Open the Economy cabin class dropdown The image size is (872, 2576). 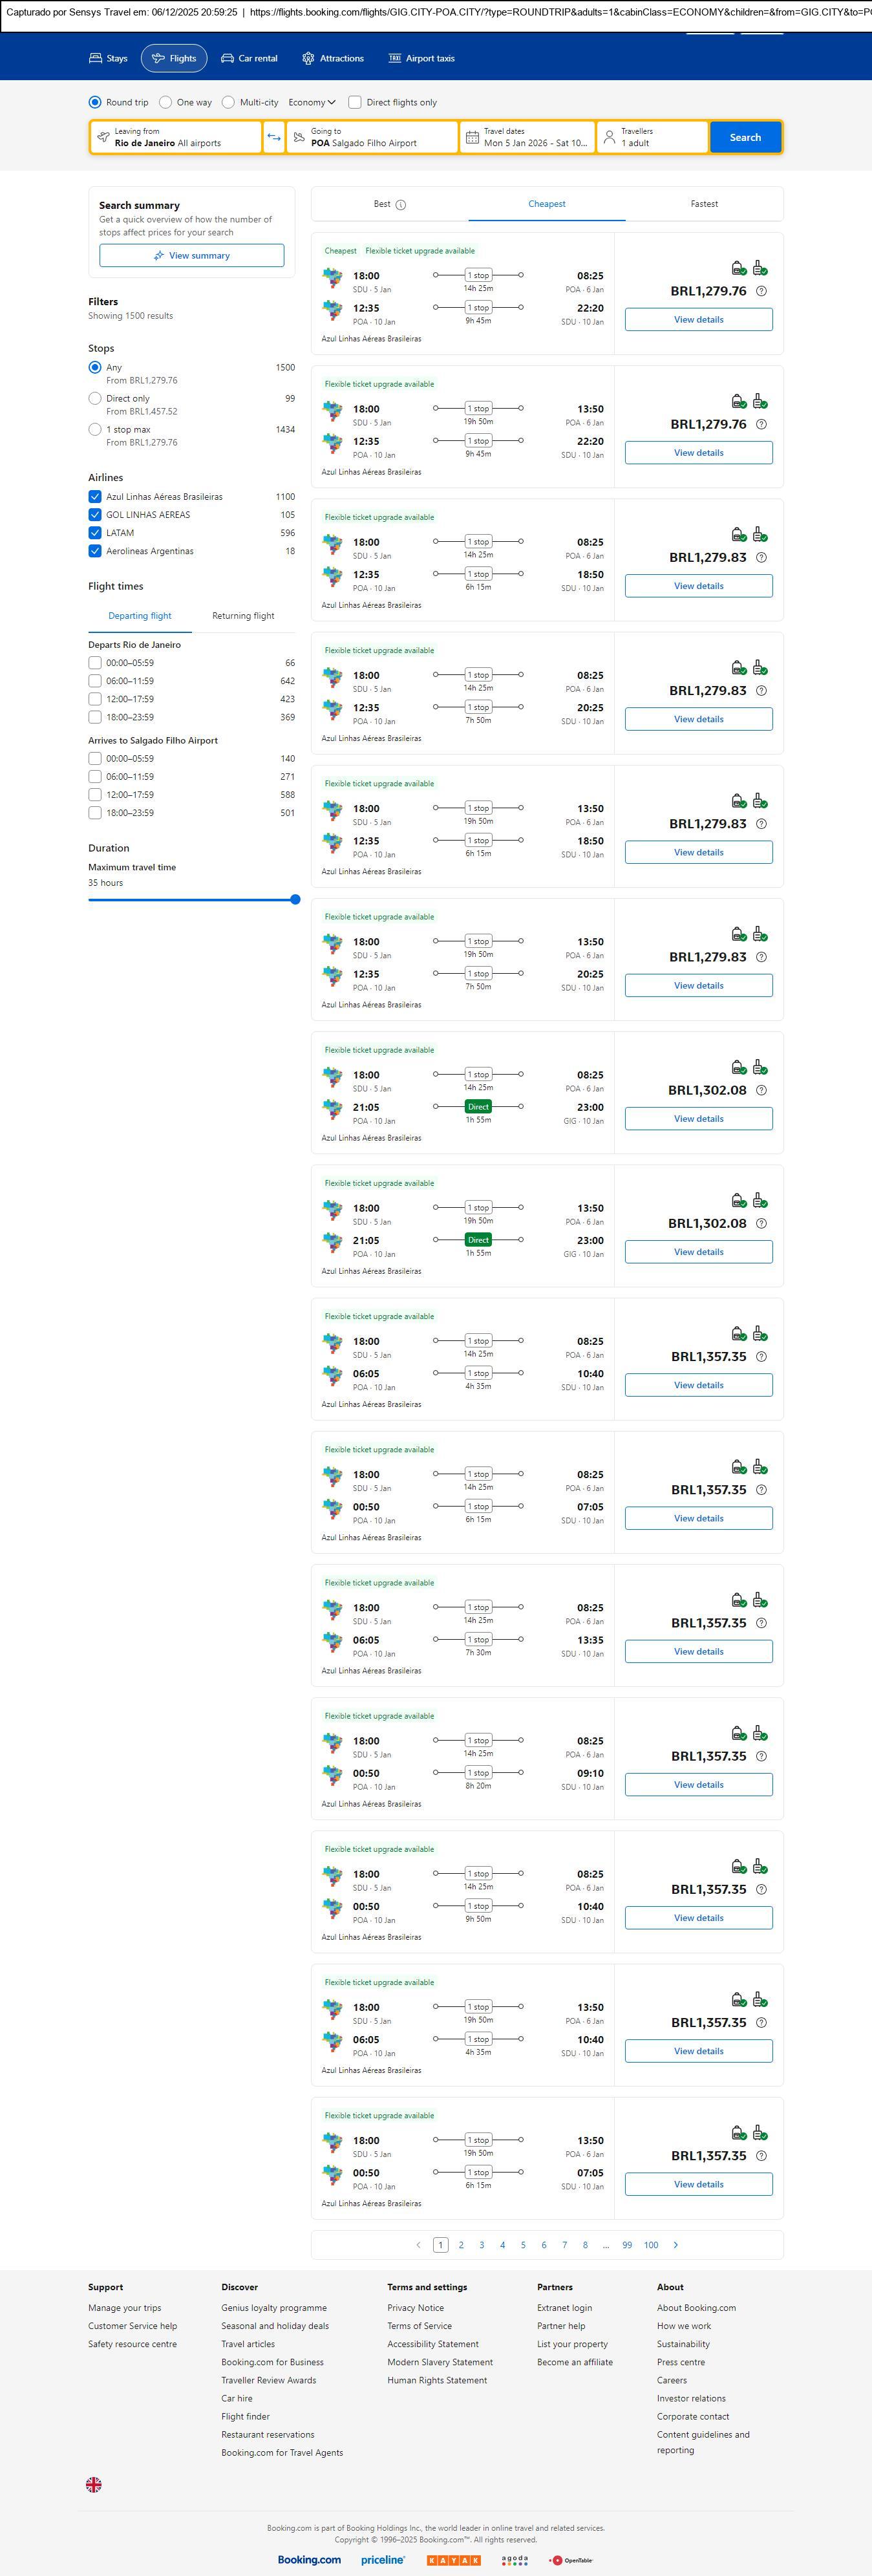(x=312, y=102)
